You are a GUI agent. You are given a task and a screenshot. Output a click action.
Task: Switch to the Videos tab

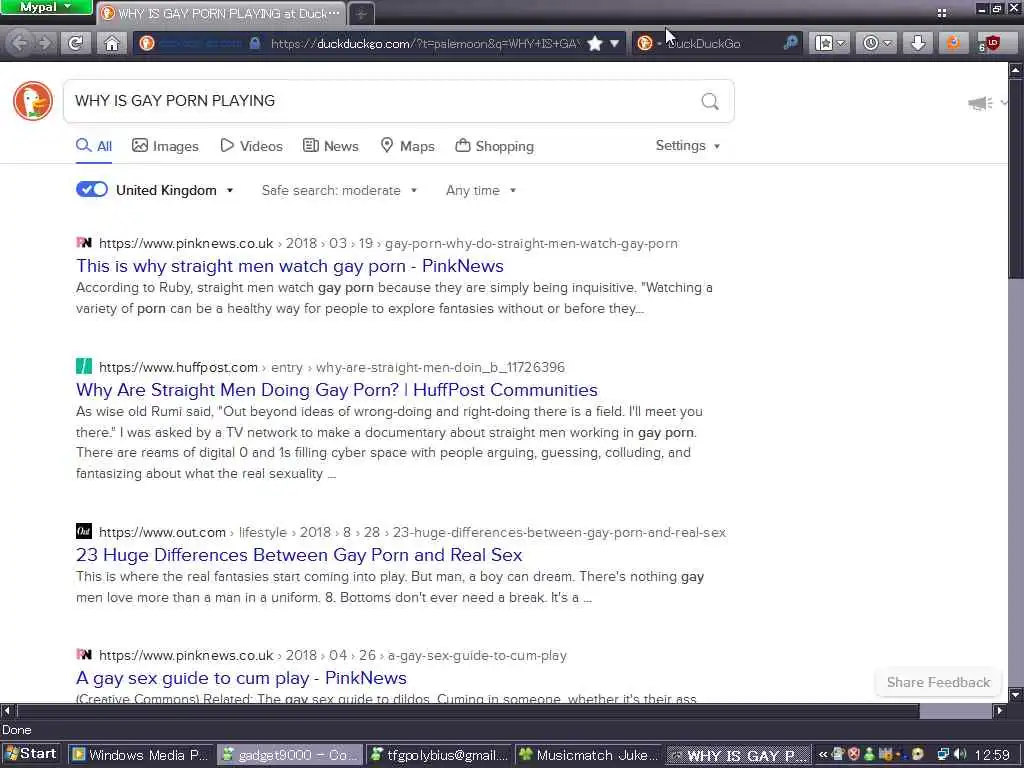click(x=251, y=146)
